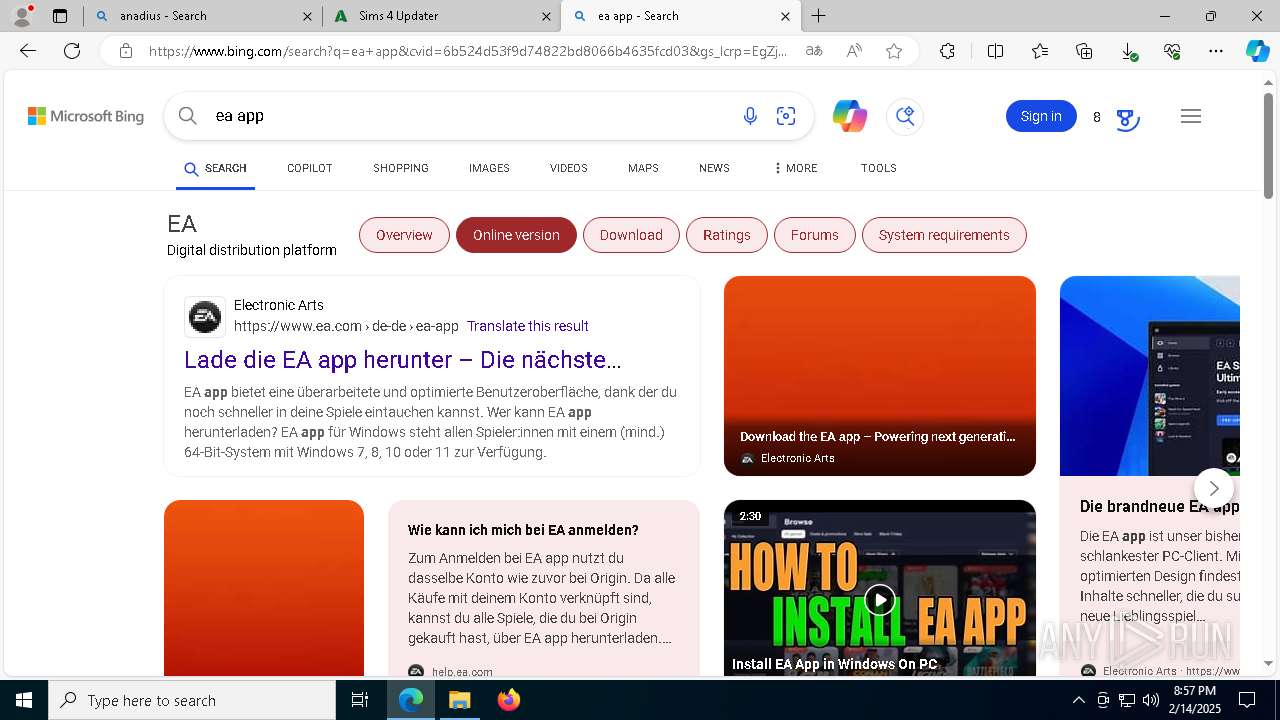Open Bing chat search icon
Viewport: 1280px width, 720px height.
(905, 116)
